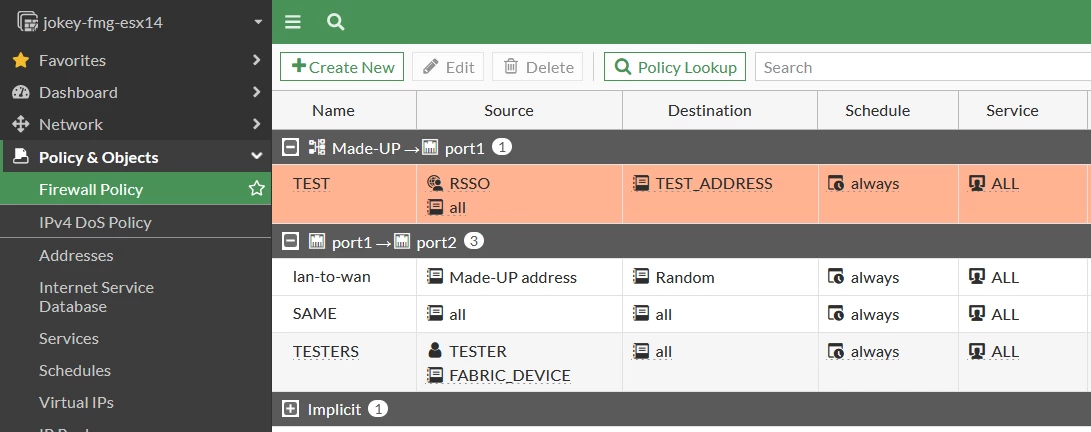
Task: Collapse the port1 to port2 group
Action: tap(290, 241)
